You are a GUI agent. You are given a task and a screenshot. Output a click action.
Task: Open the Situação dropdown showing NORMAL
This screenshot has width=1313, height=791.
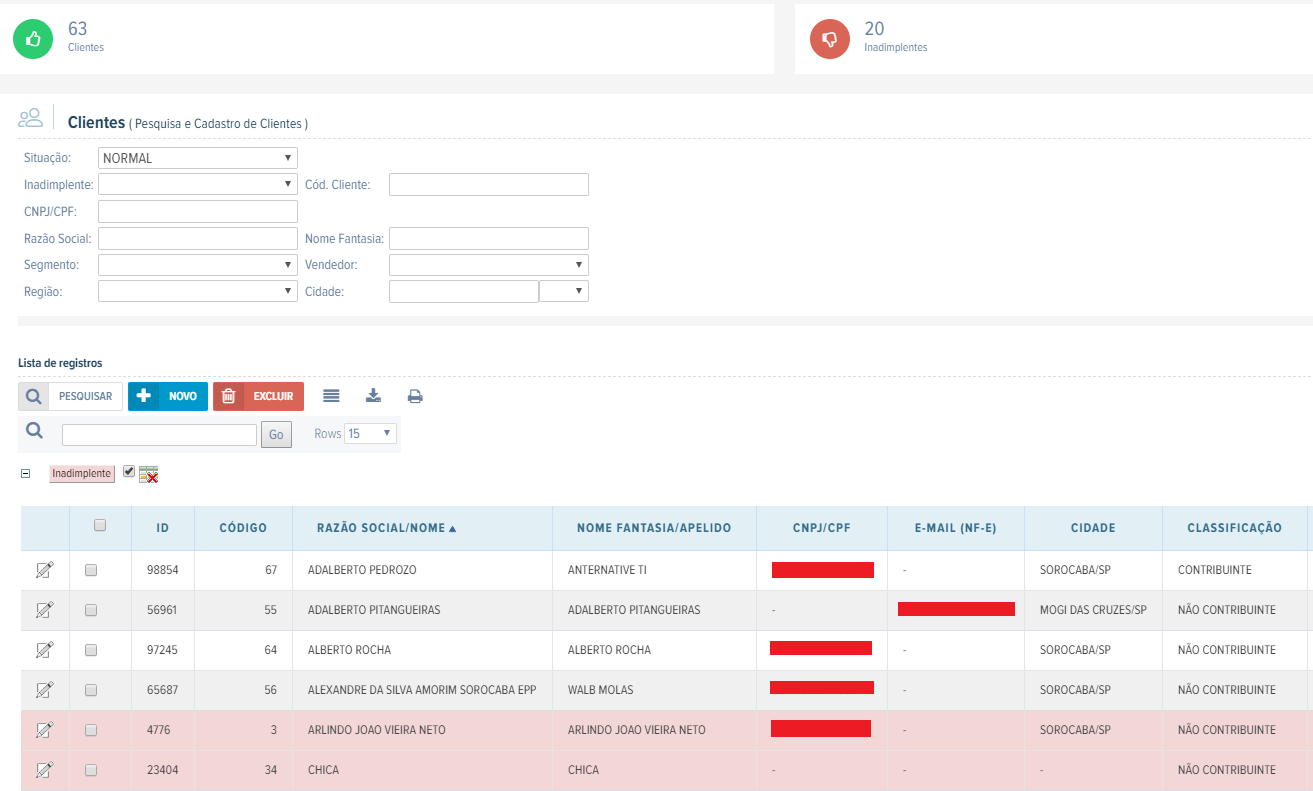[x=198, y=158]
